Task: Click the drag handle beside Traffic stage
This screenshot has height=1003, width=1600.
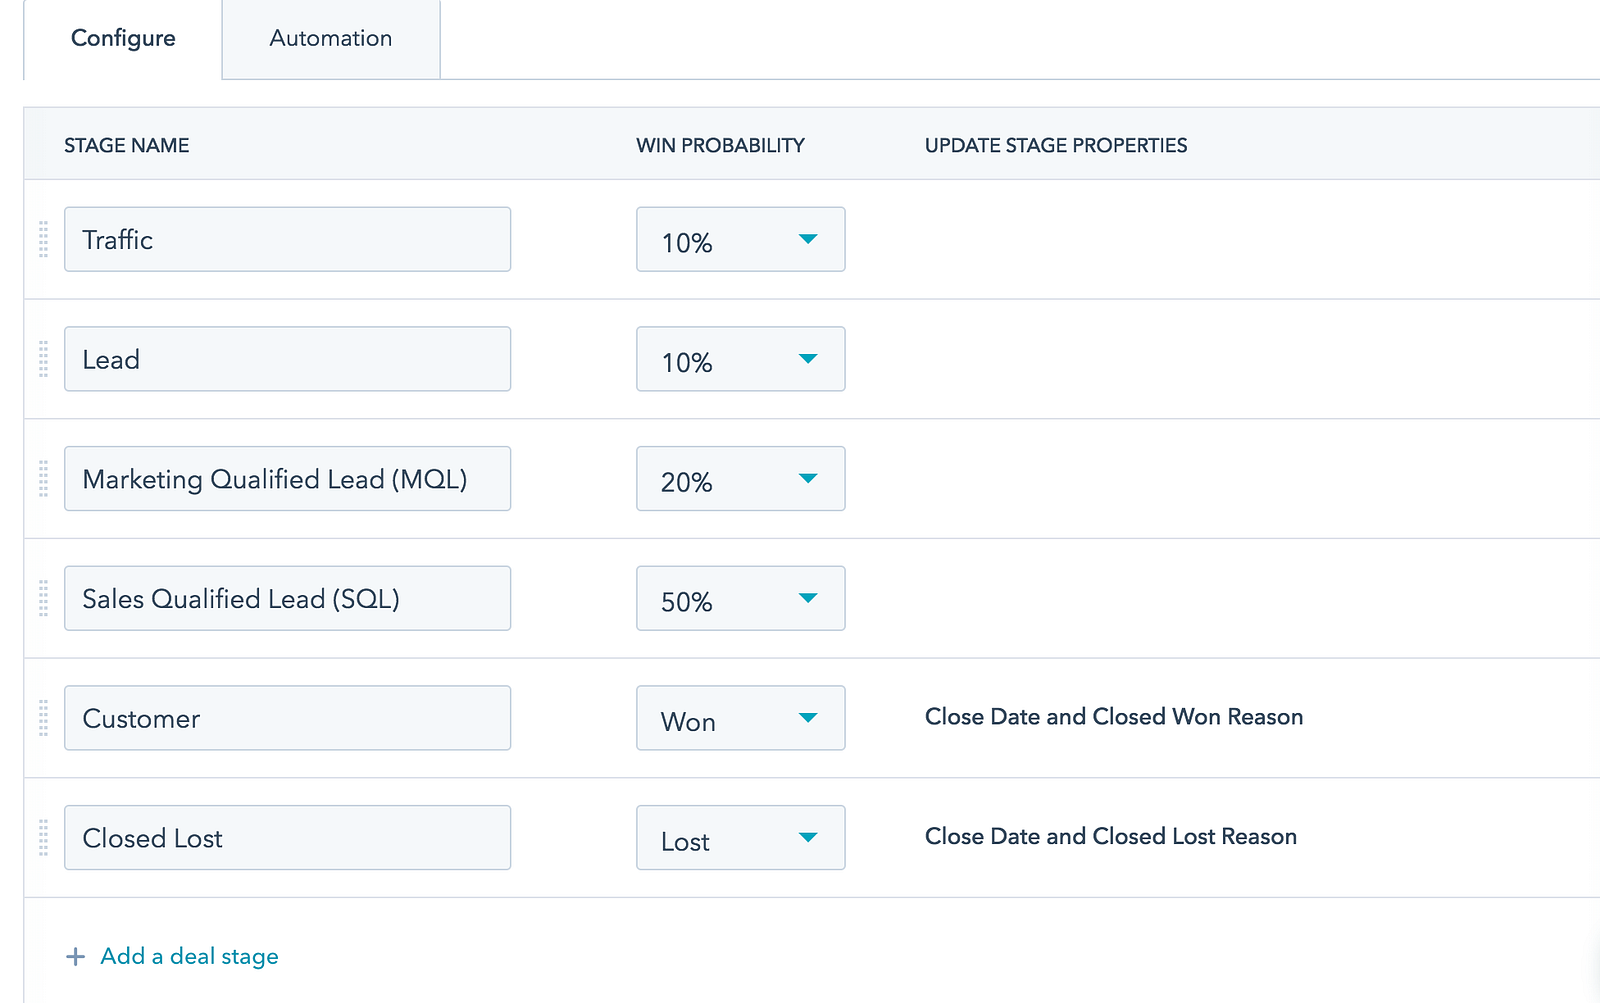Action: (x=43, y=240)
